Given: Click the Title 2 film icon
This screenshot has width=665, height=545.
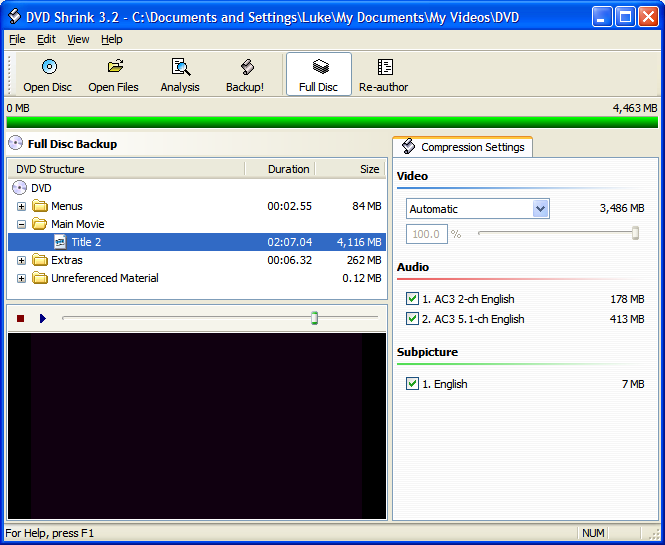Looking at the screenshot, I should [x=60, y=242].
